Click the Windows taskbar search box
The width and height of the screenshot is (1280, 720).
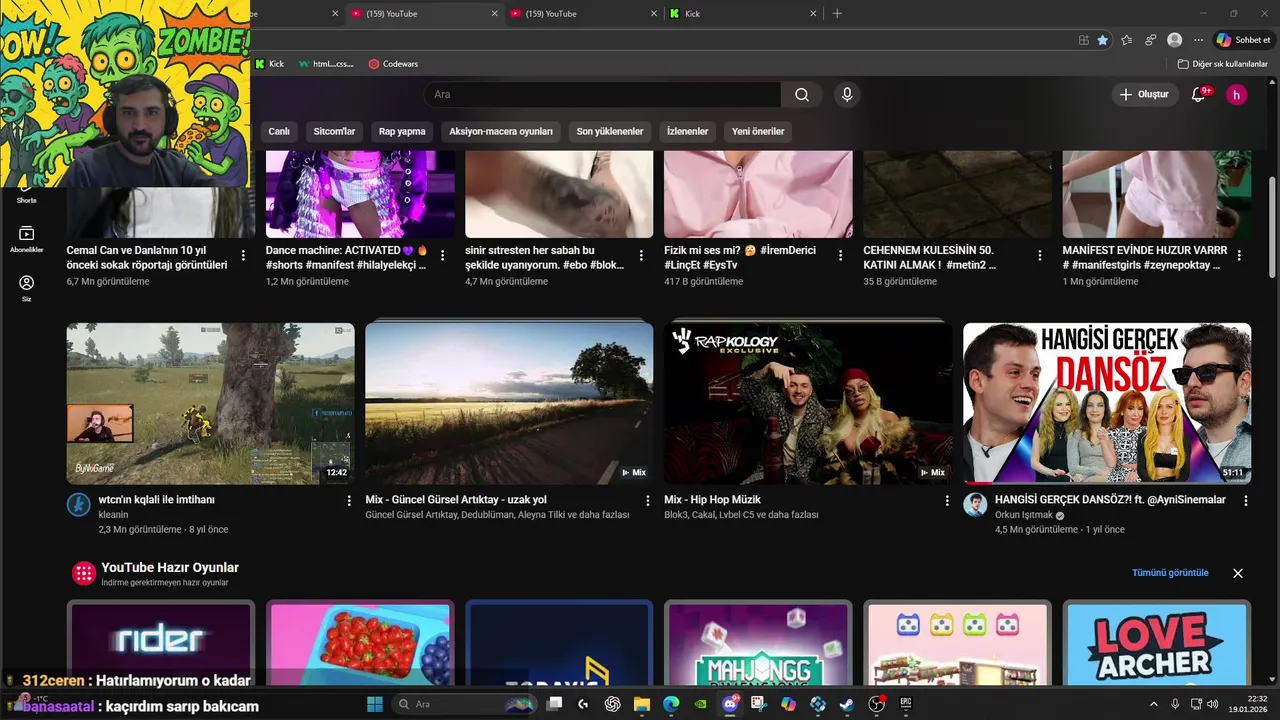tap(465, 704)
